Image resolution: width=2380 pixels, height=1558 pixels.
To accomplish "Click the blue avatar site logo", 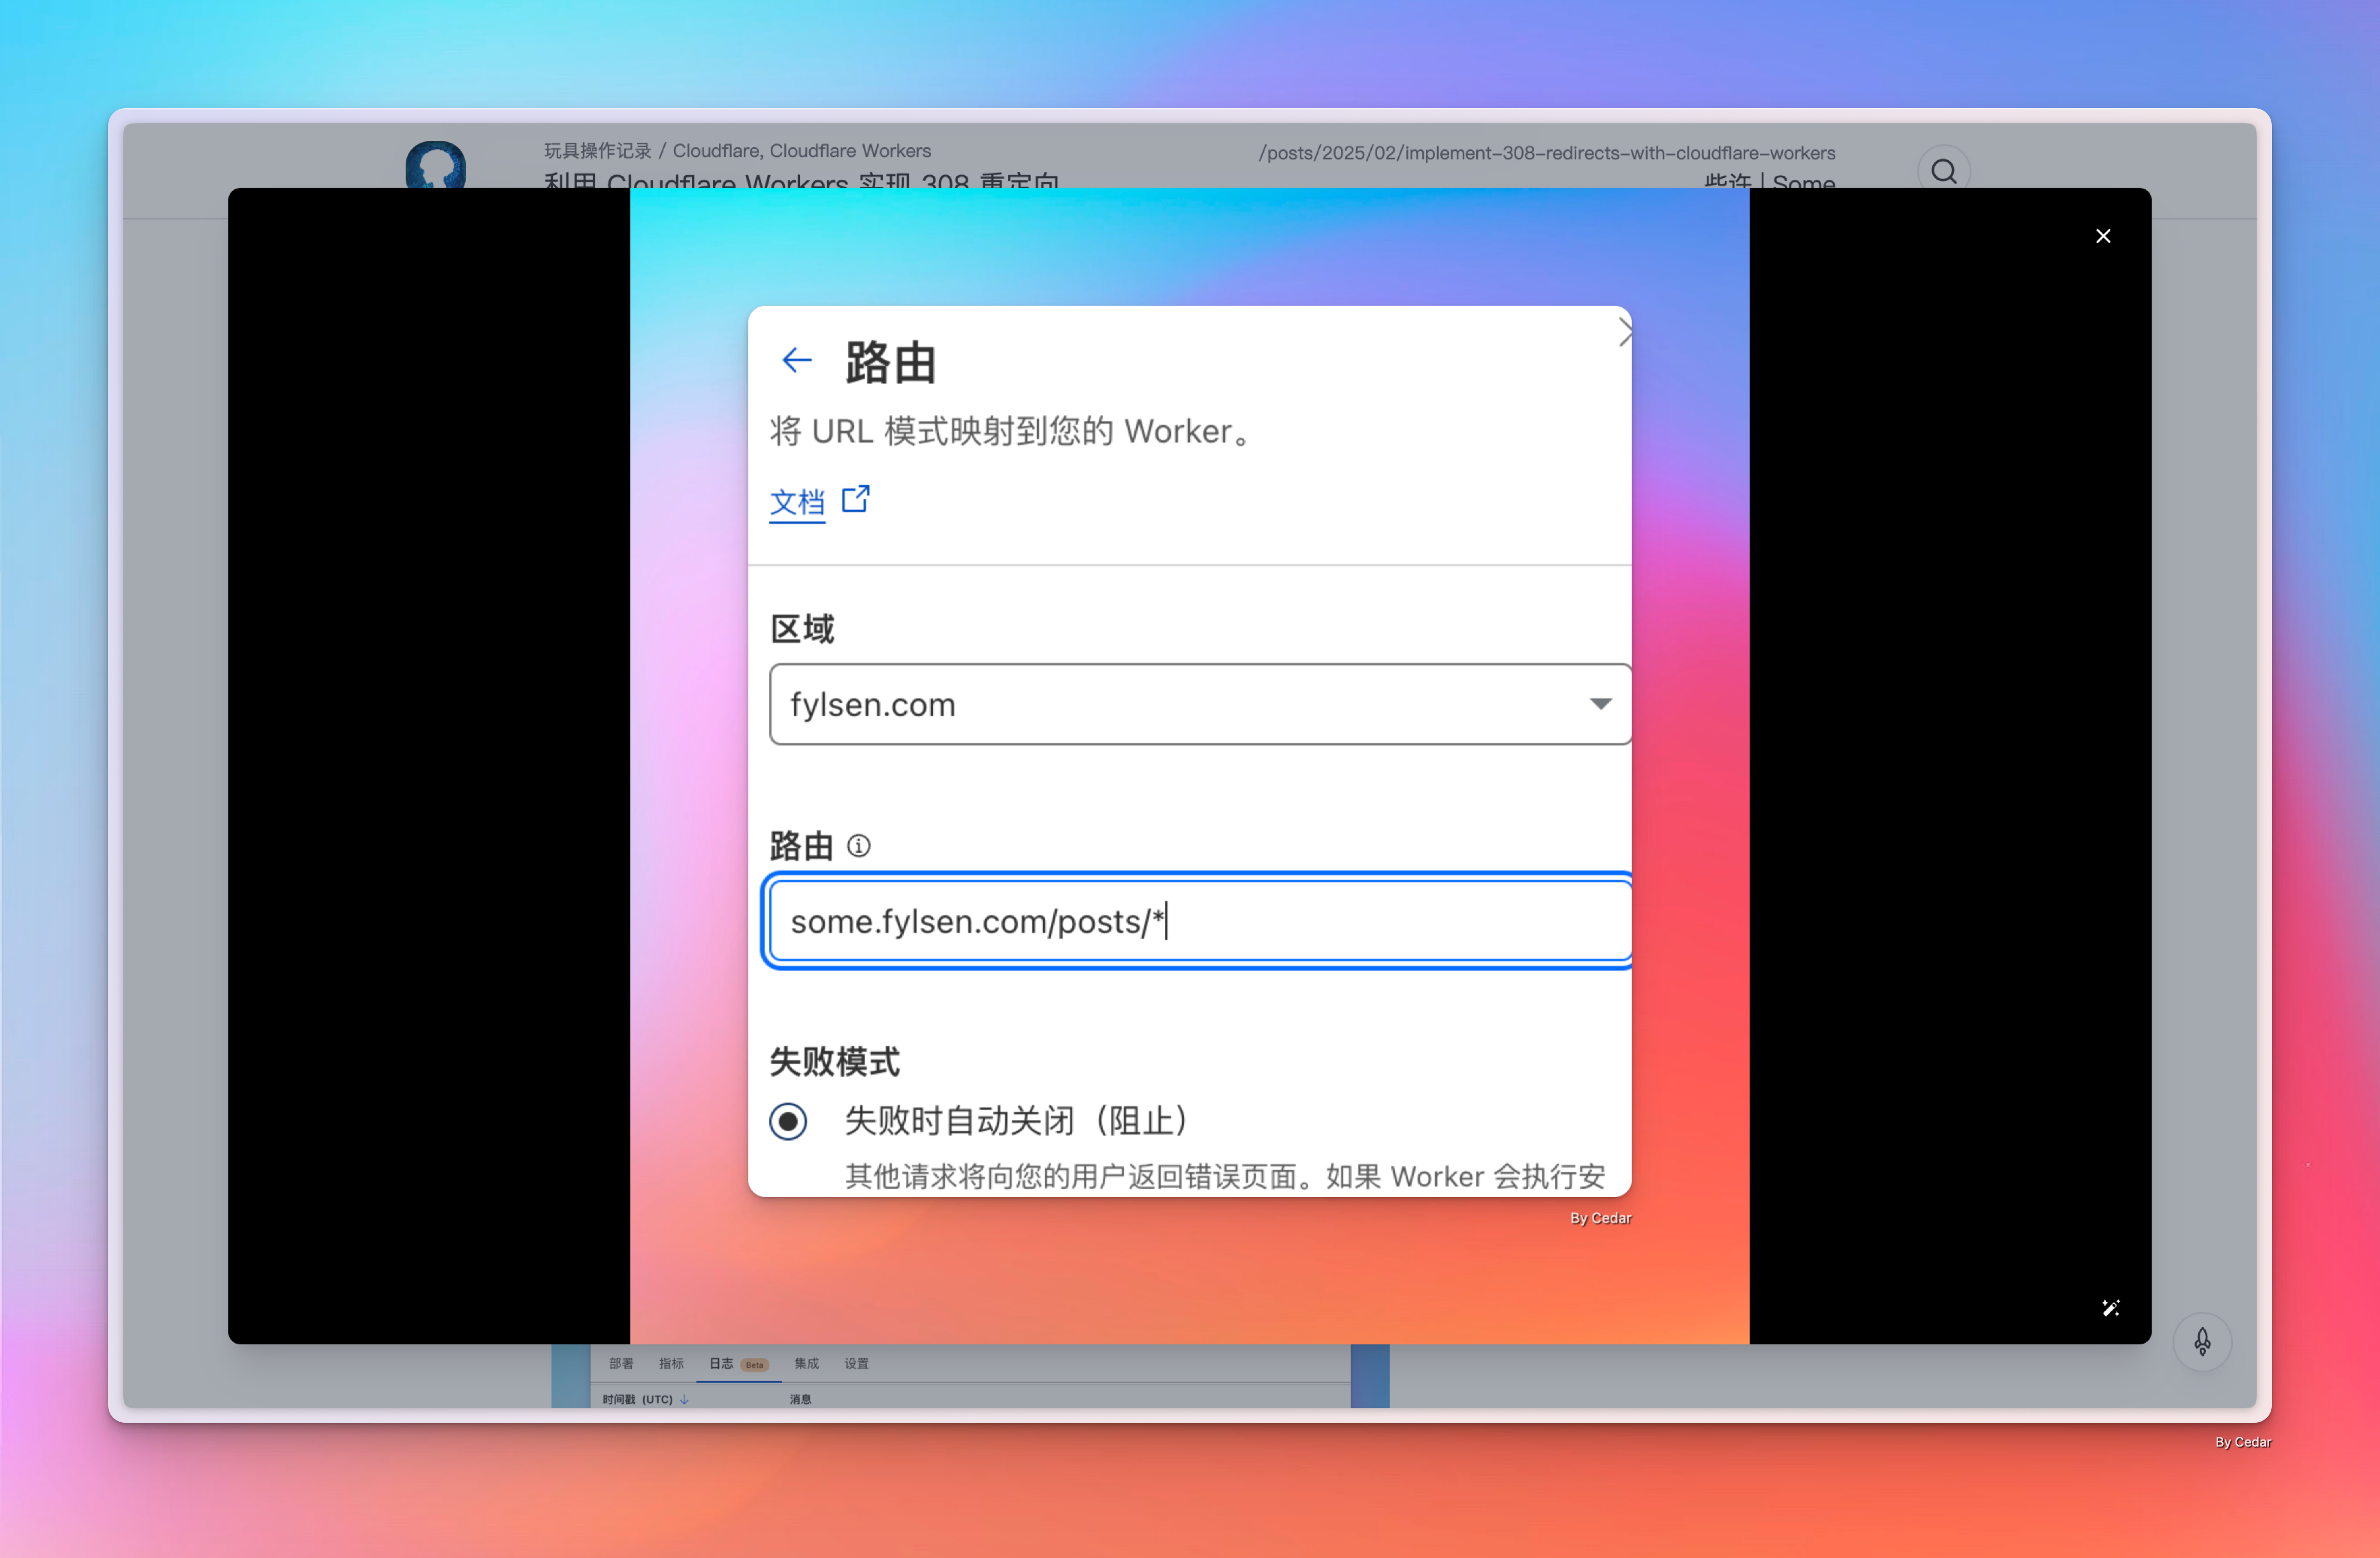I will pyautogui.click(x=435, y=165).
